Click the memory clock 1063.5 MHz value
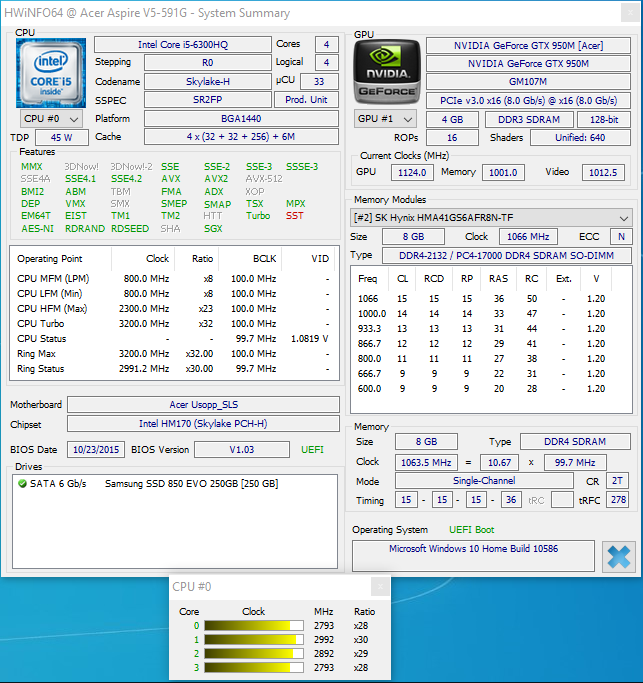Viewport: 643px width, 683px height. pos(426,462)
